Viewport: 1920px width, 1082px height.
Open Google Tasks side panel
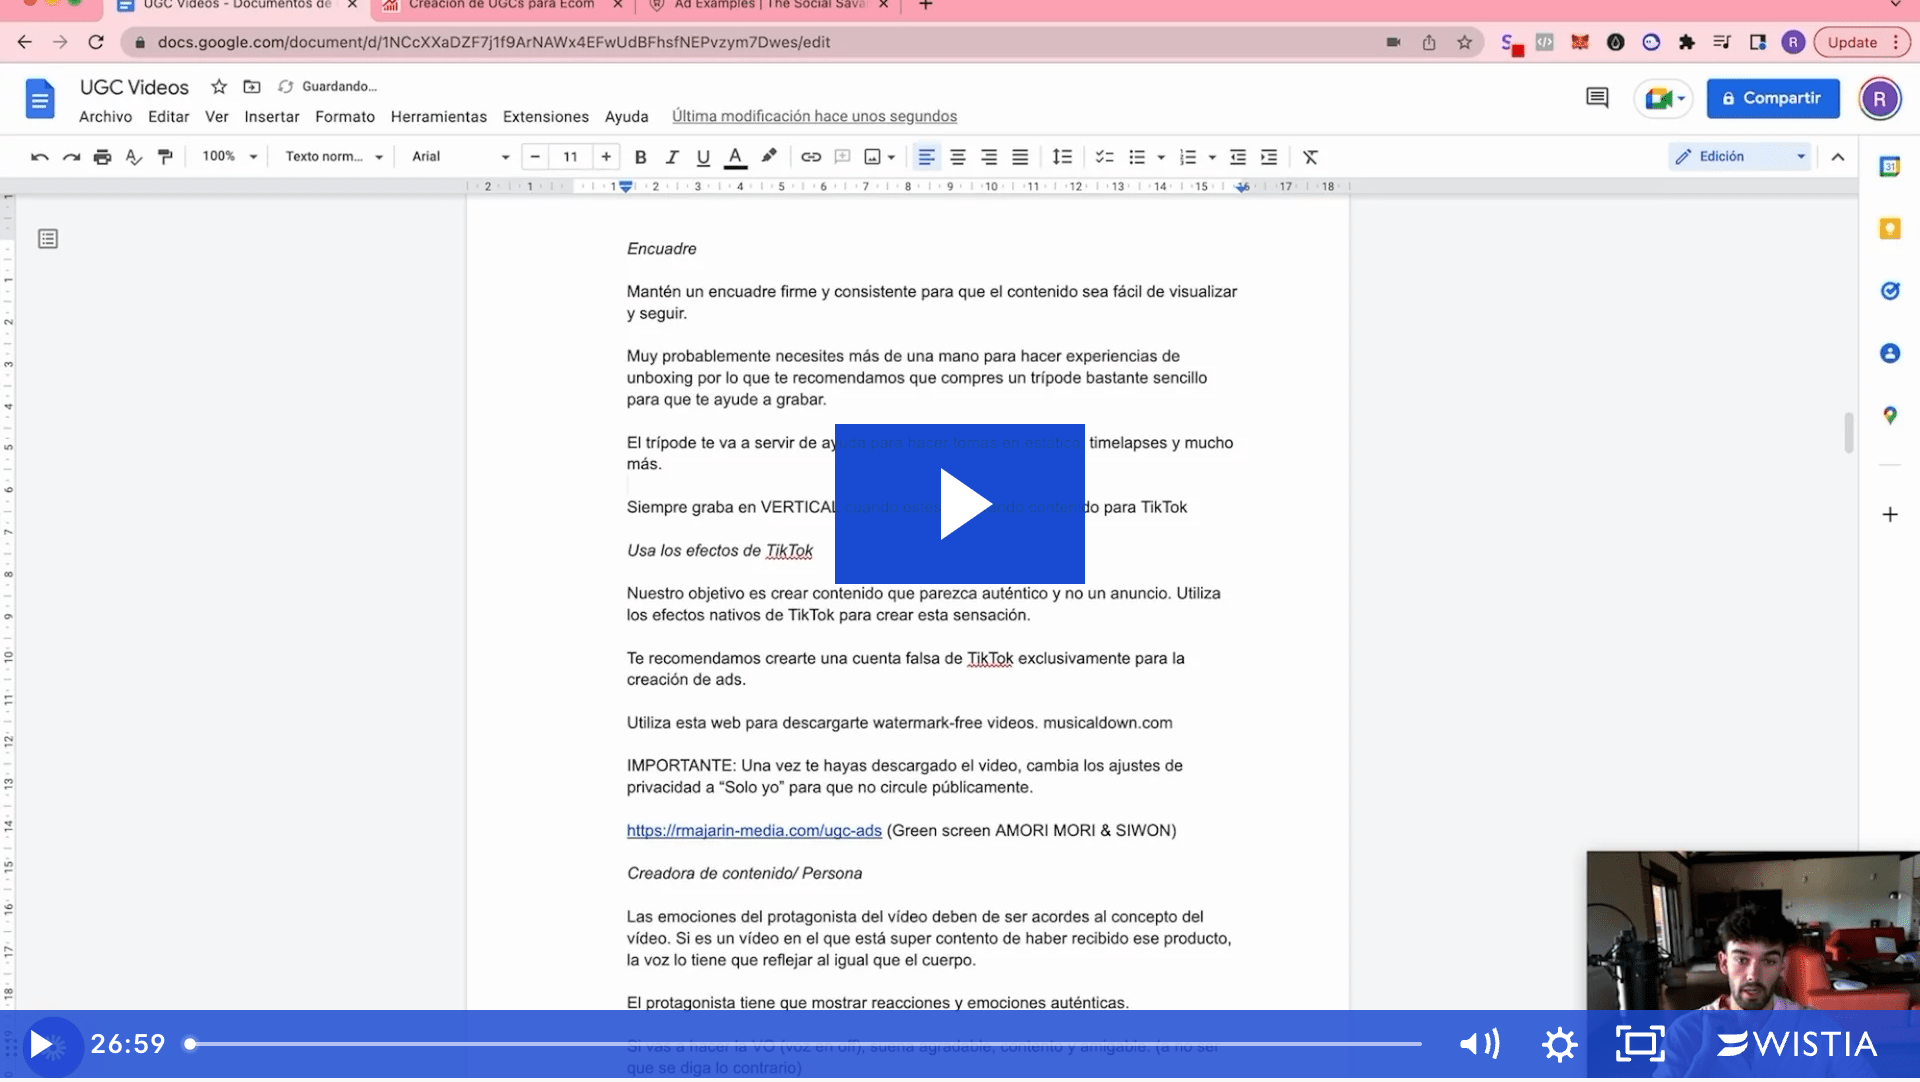point(1890,291)
